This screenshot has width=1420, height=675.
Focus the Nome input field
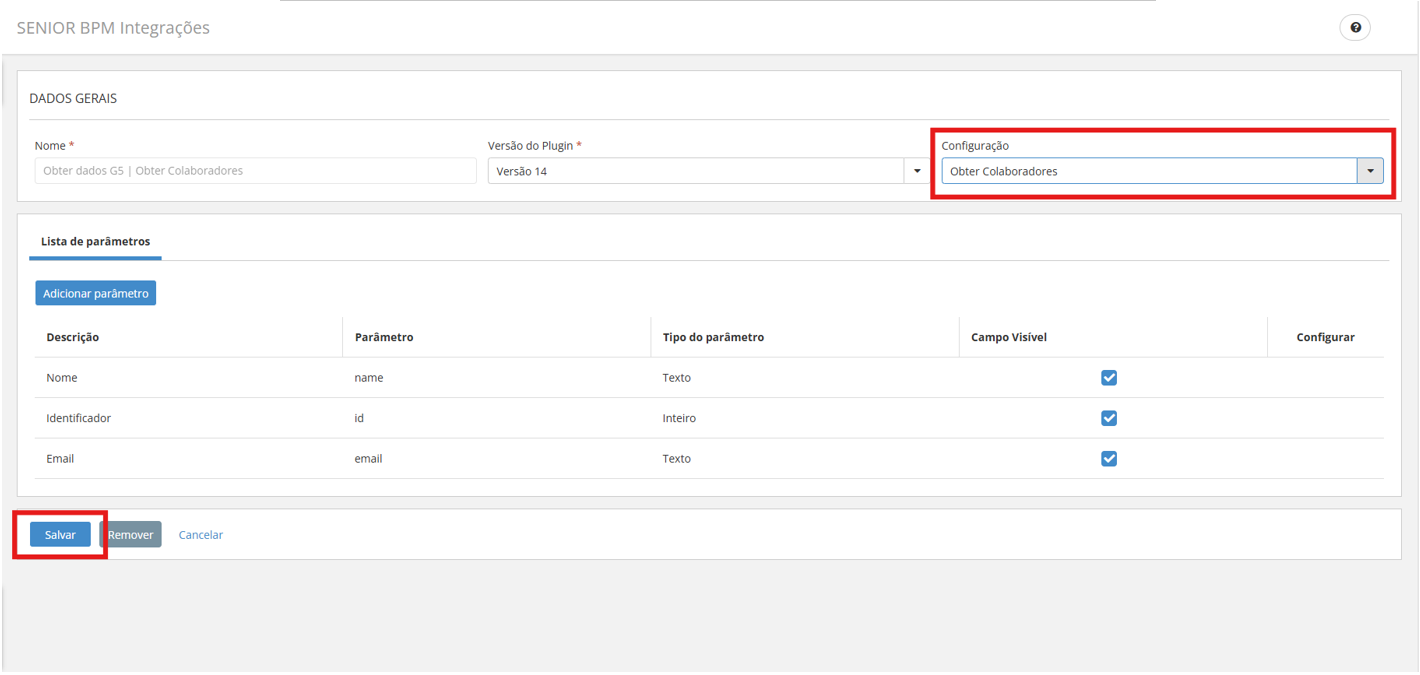click(x=255, y=171)
